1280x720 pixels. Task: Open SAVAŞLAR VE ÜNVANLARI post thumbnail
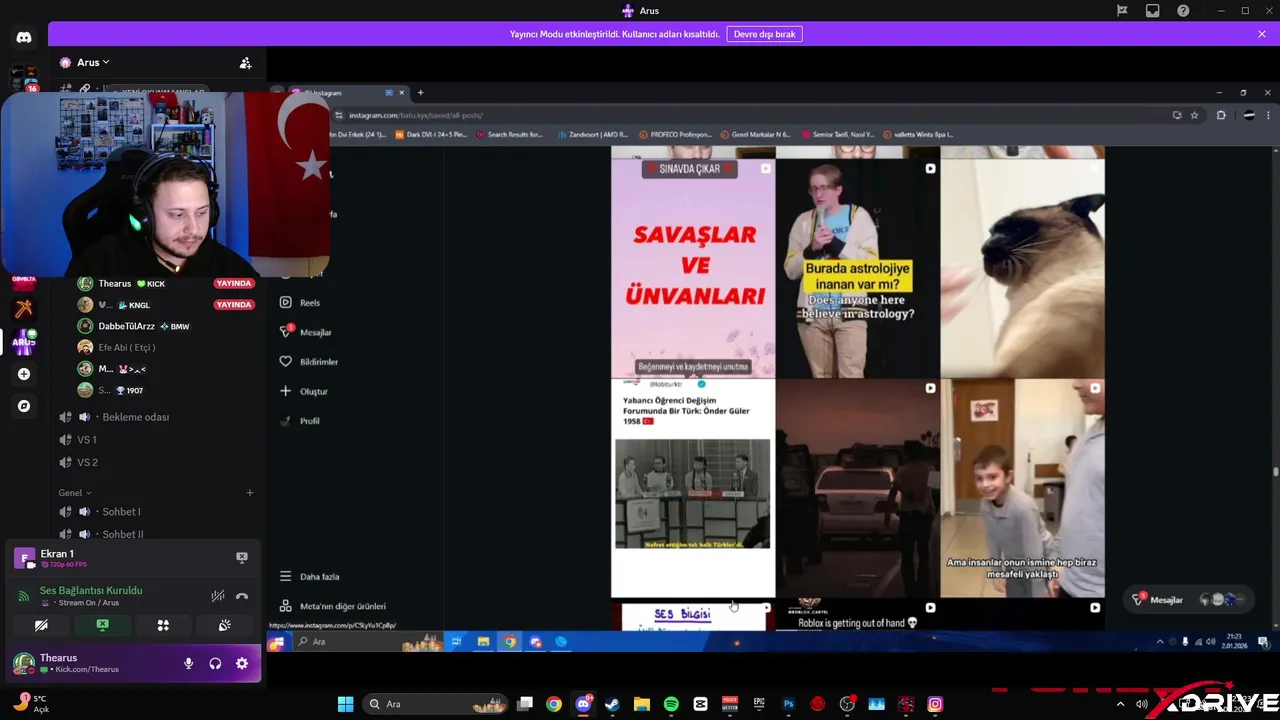[693, 268]
